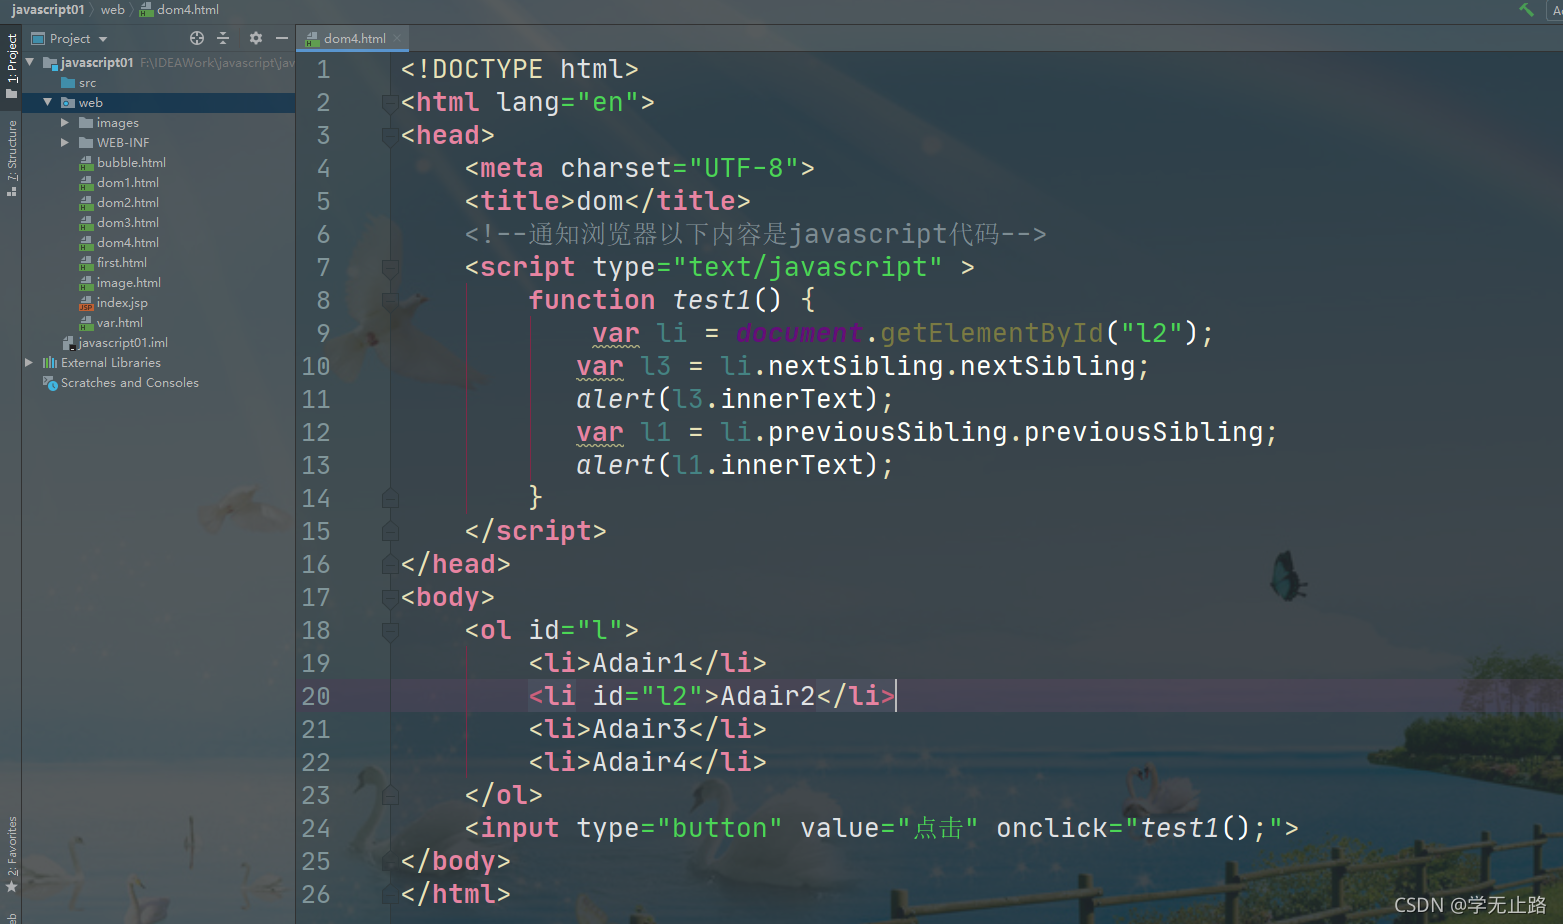
Task: Select bubble.html in the project tree
Action: click(131, 163)
